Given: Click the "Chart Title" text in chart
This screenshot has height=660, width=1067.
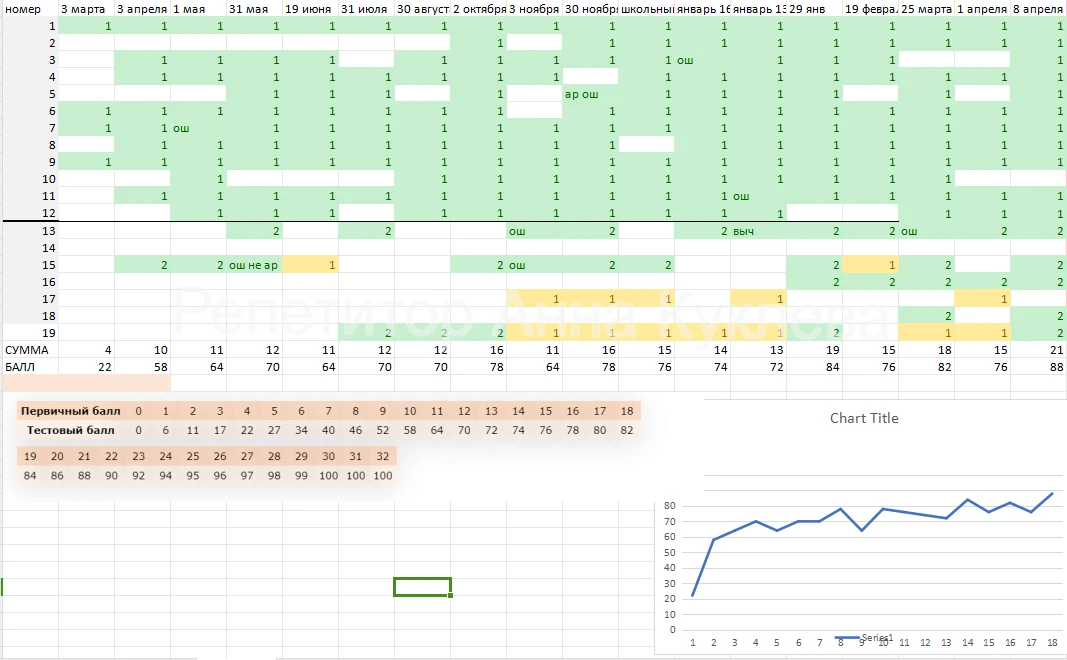Looking at the screenshot, I should pyautogui.click(x=864, y=418).
